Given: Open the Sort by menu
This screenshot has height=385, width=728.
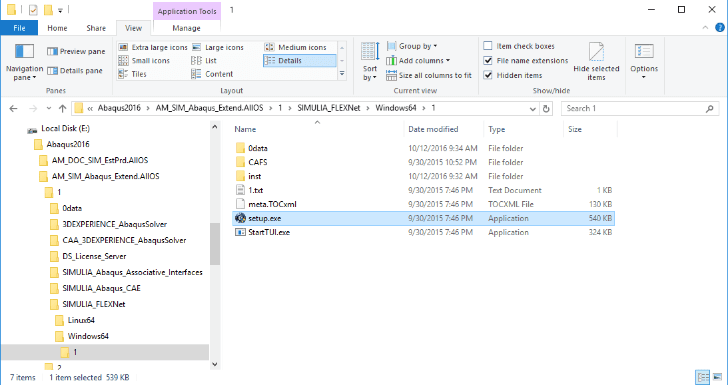Looking at the screenshot, I should pyautogui.click(x=370, y=62).
